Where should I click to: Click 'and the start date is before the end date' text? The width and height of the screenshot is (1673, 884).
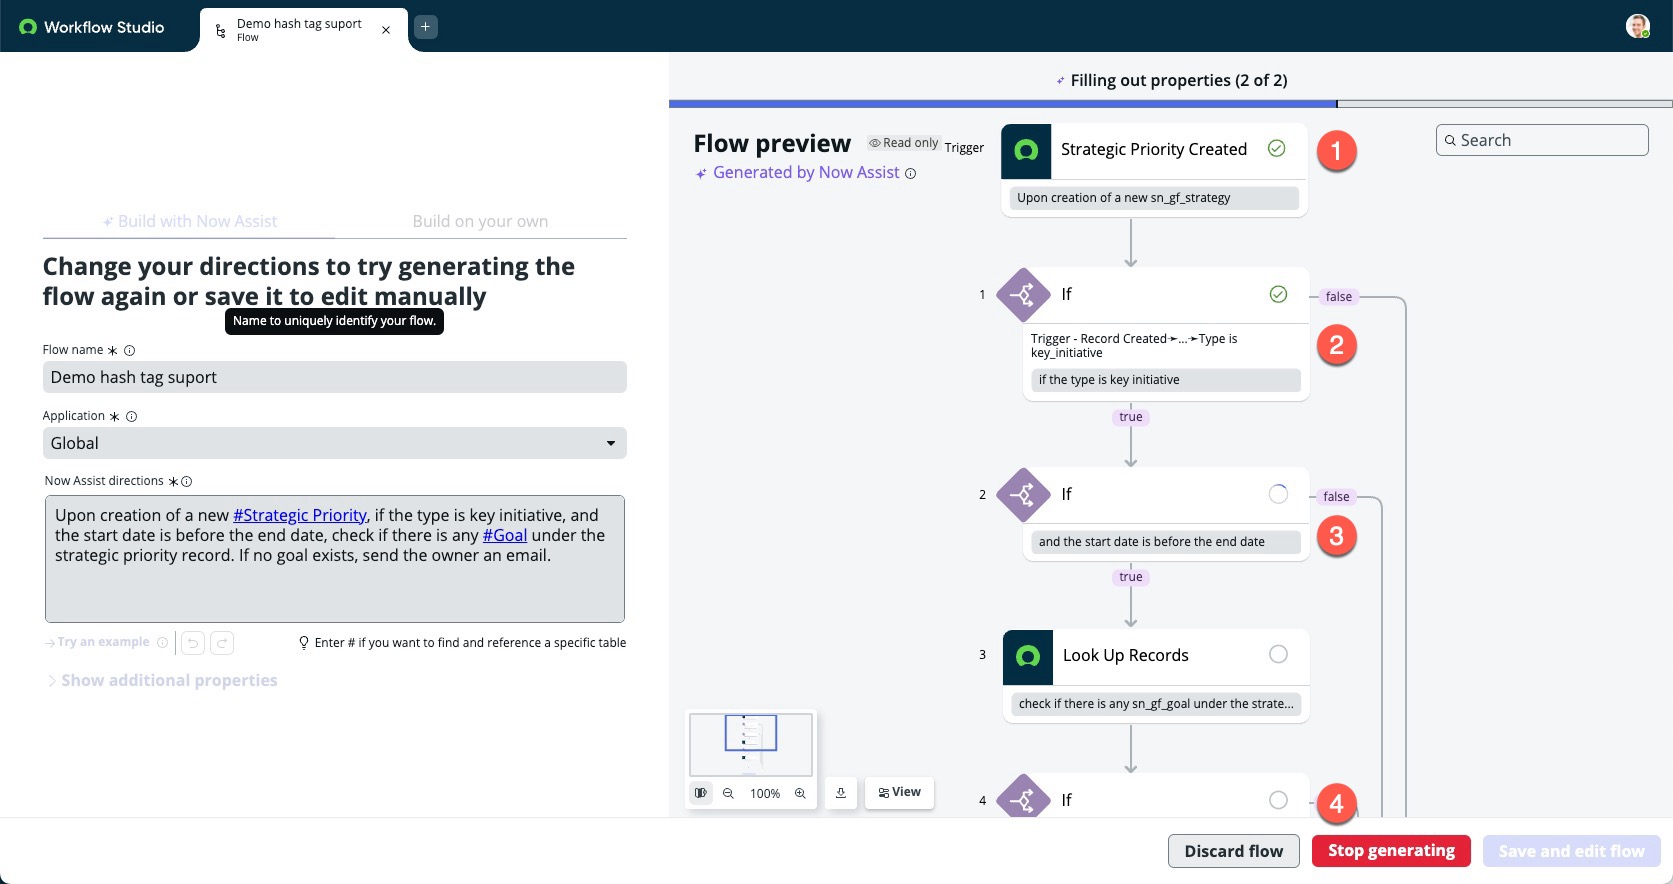pyautogui.click(x=1165, y=542)
